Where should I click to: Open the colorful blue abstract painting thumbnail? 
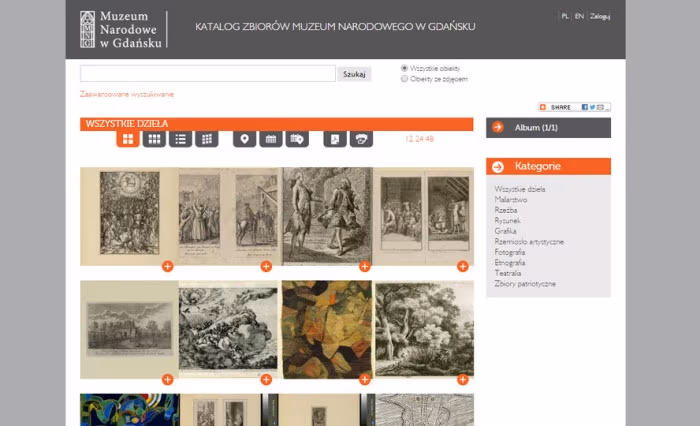(x=130, y=410)
